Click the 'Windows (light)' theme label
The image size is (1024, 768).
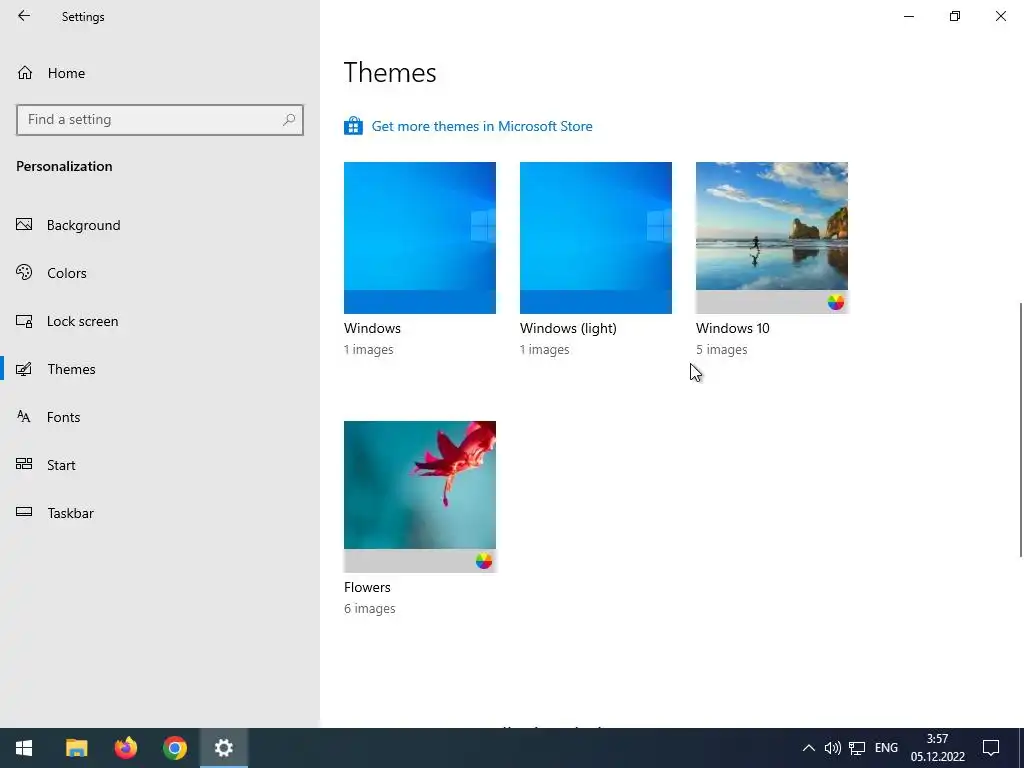point(568,328)
